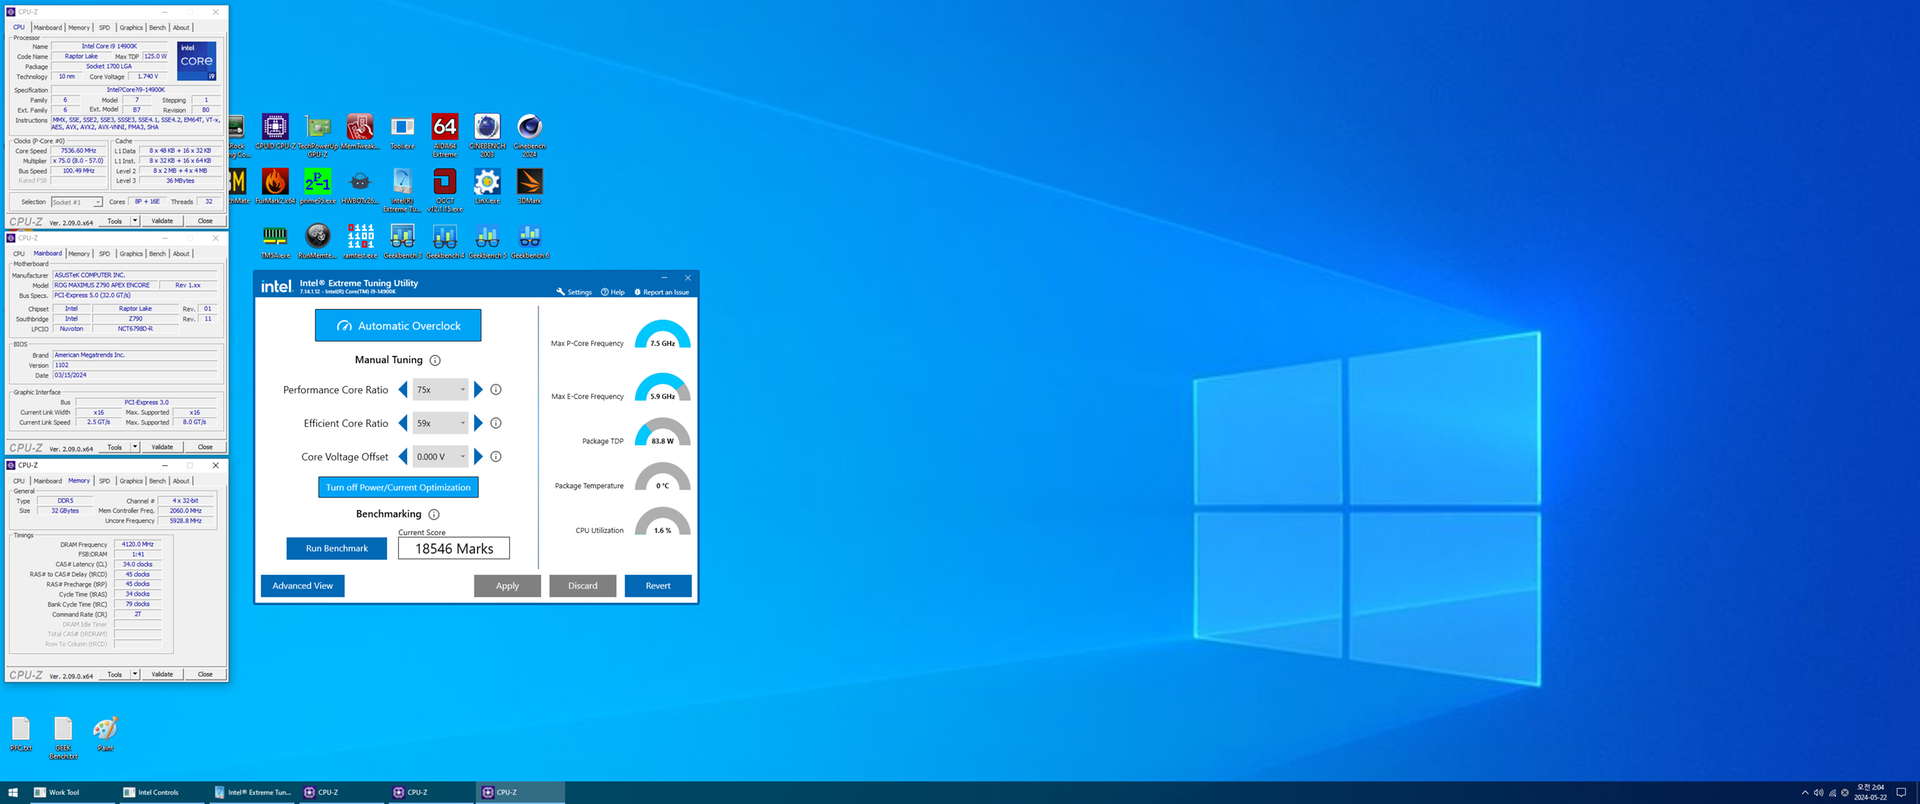Screen dimensions: 1920x804
Task: Open the GEEK Bench text file on desktop
Action: (63, 736)
